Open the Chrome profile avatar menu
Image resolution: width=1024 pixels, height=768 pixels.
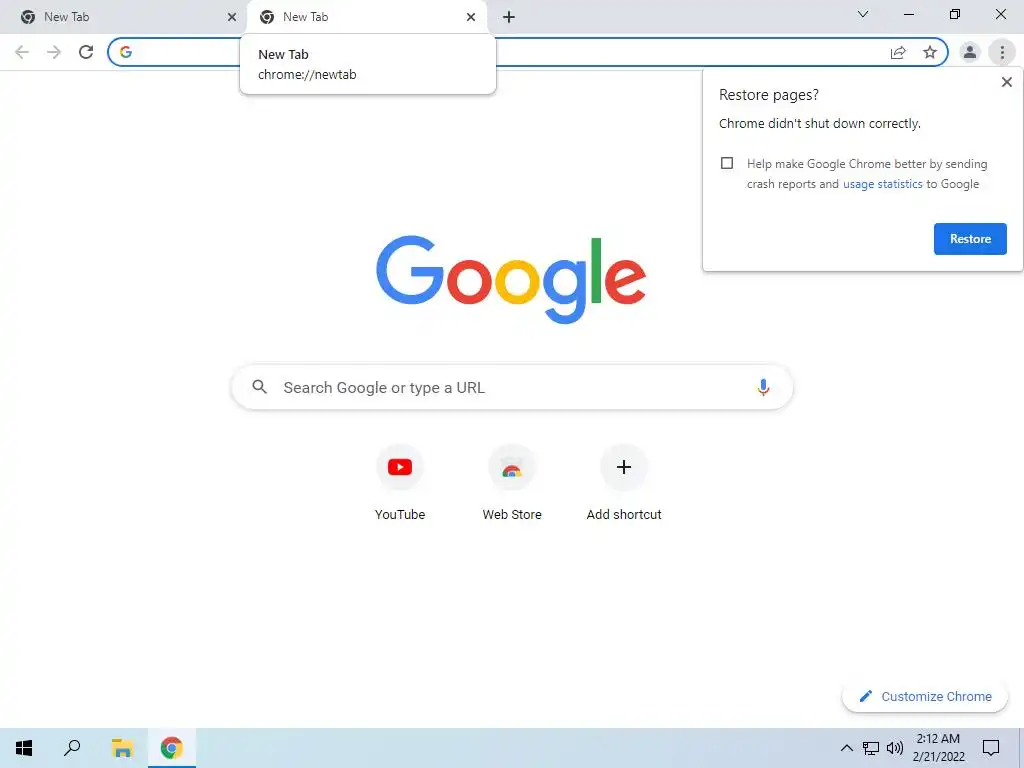pyautogui.click(x=970, y=52)
